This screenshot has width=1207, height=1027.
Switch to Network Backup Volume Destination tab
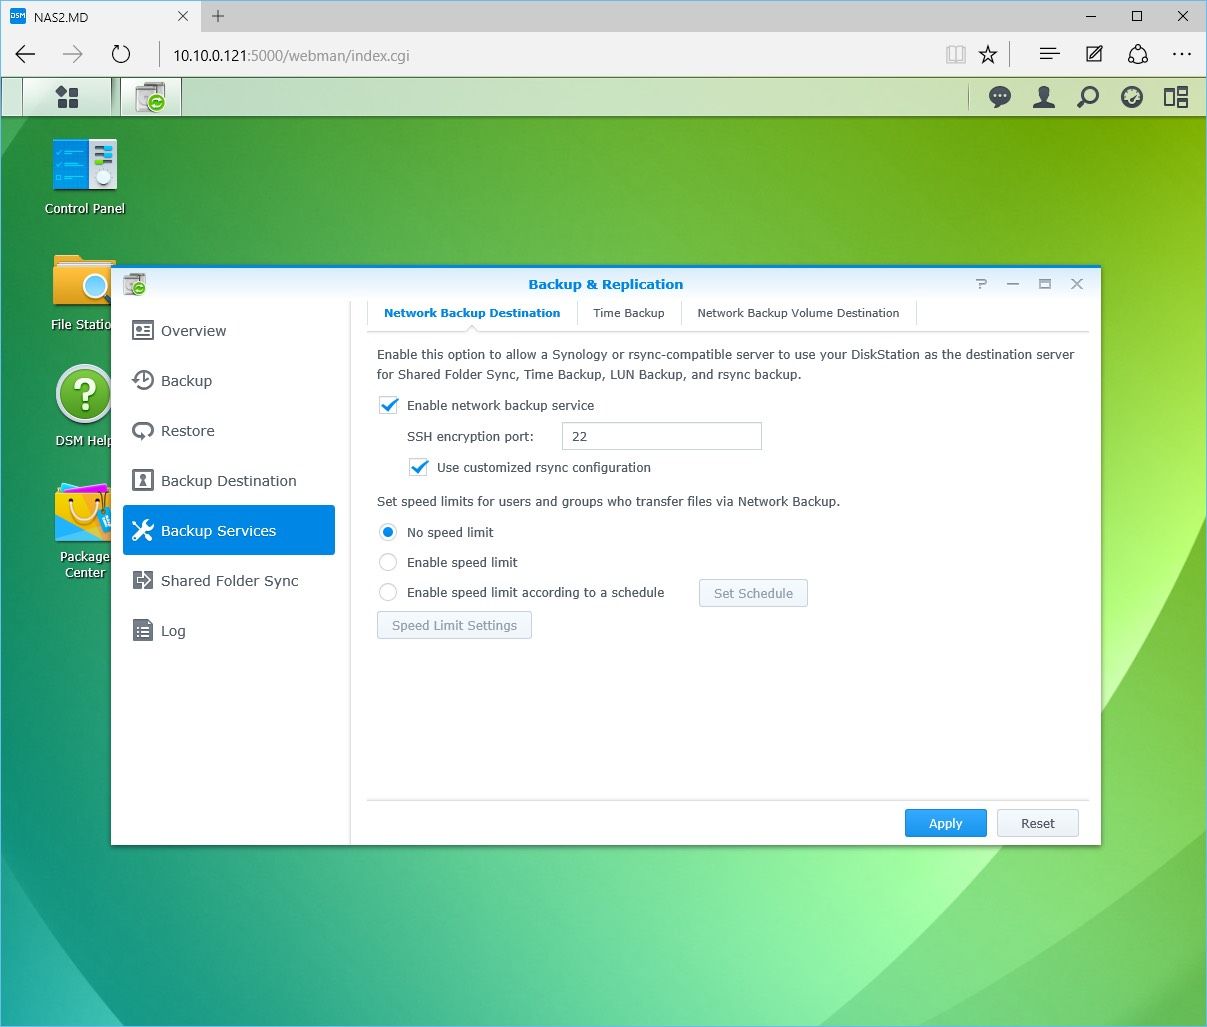point(798,313)
